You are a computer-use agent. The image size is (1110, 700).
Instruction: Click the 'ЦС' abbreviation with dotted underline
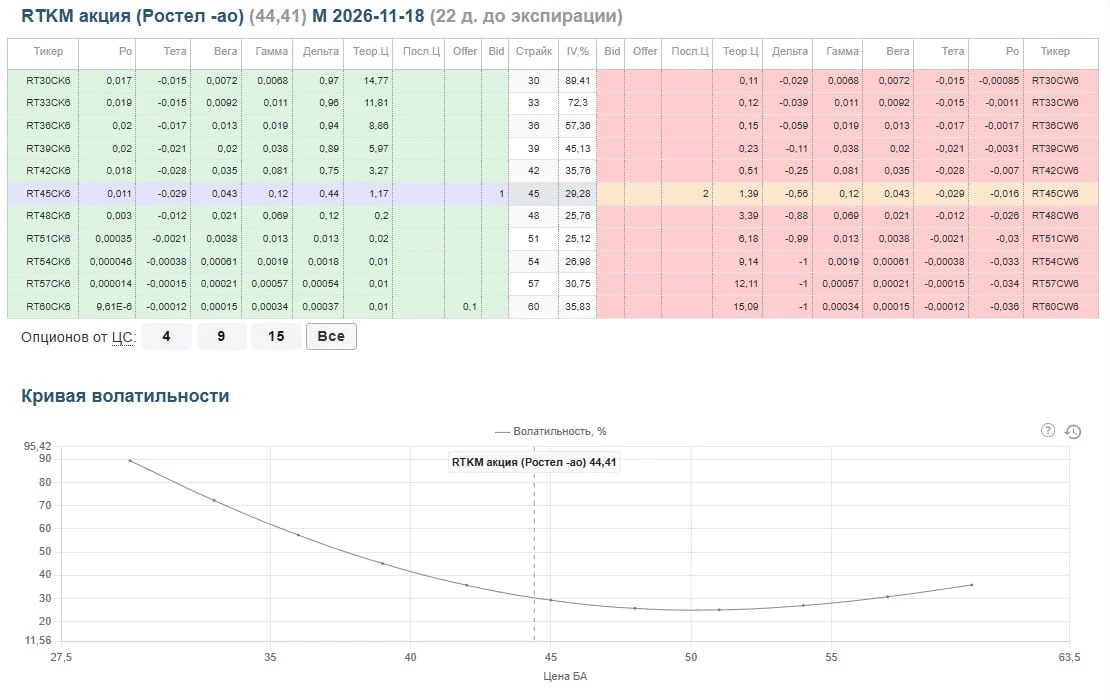[122, 338]
